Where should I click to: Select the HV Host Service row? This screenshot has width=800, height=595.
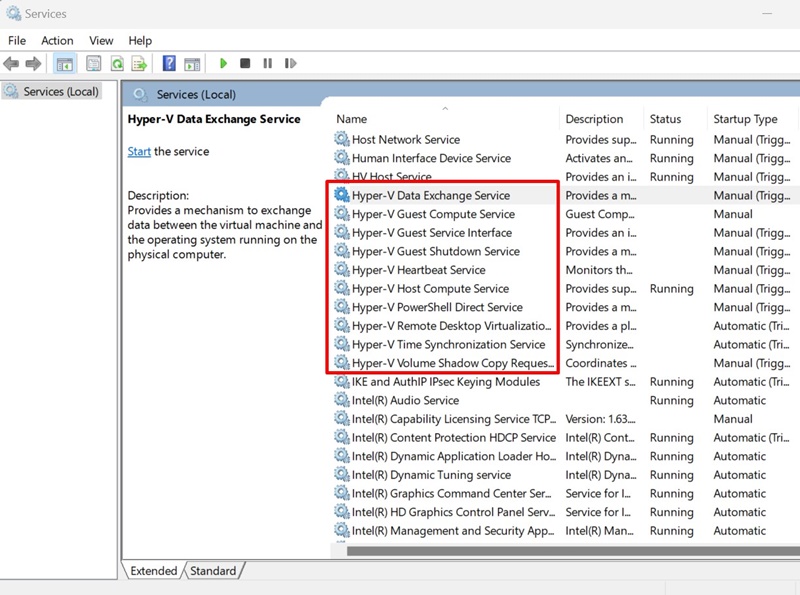click(x=564, y=177)
